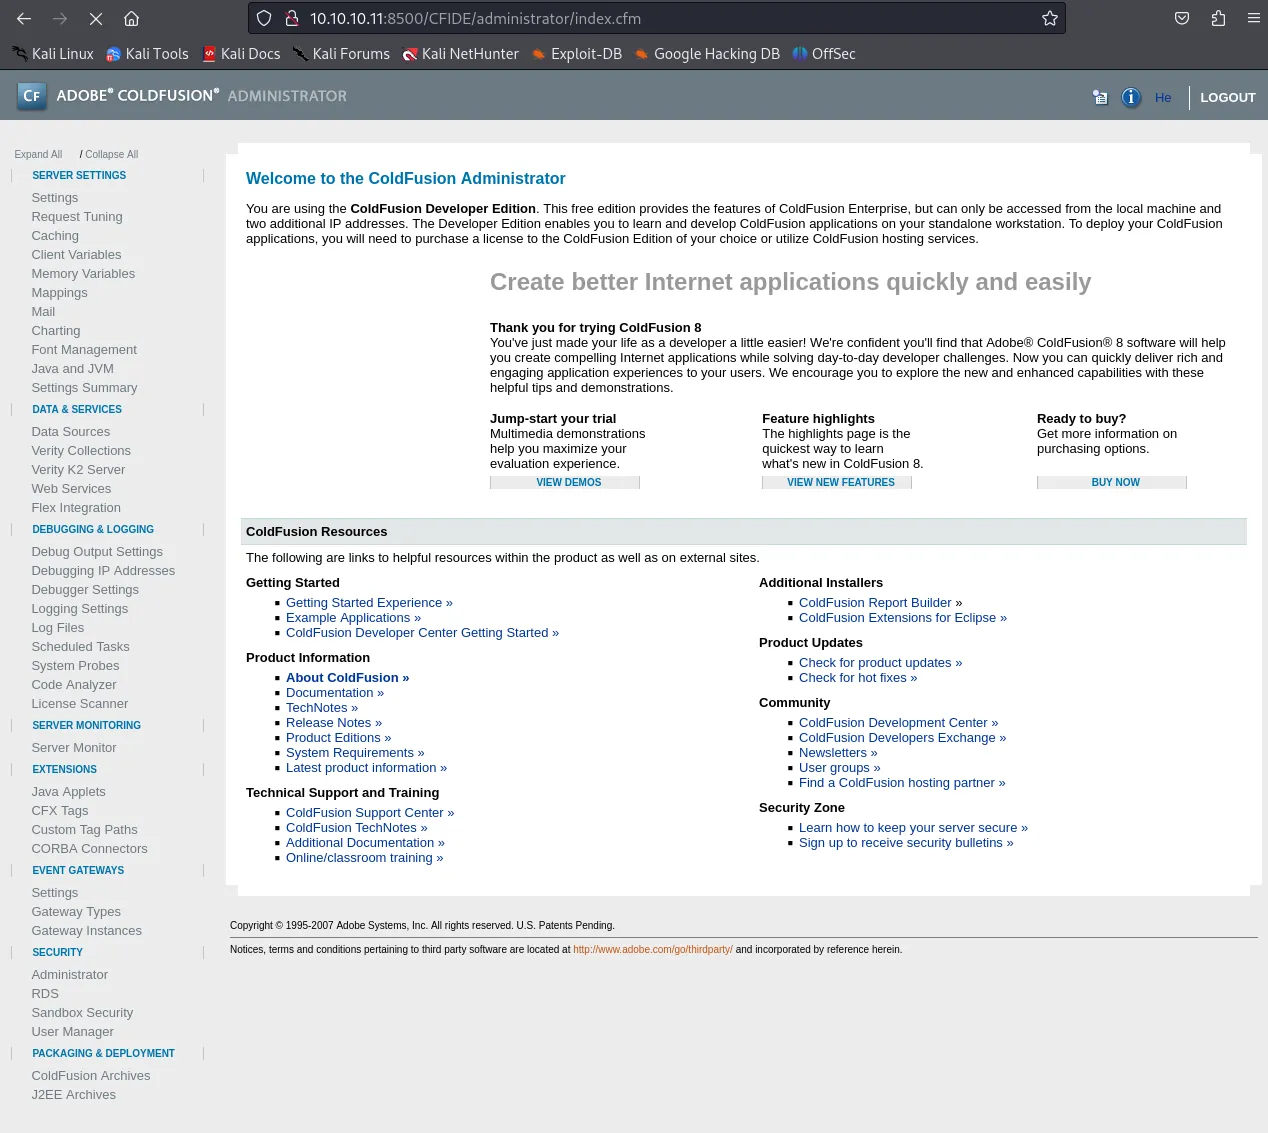Click the BUY NOW button
Screen dimensions: 1268x1133
(x=1112, y=482)
